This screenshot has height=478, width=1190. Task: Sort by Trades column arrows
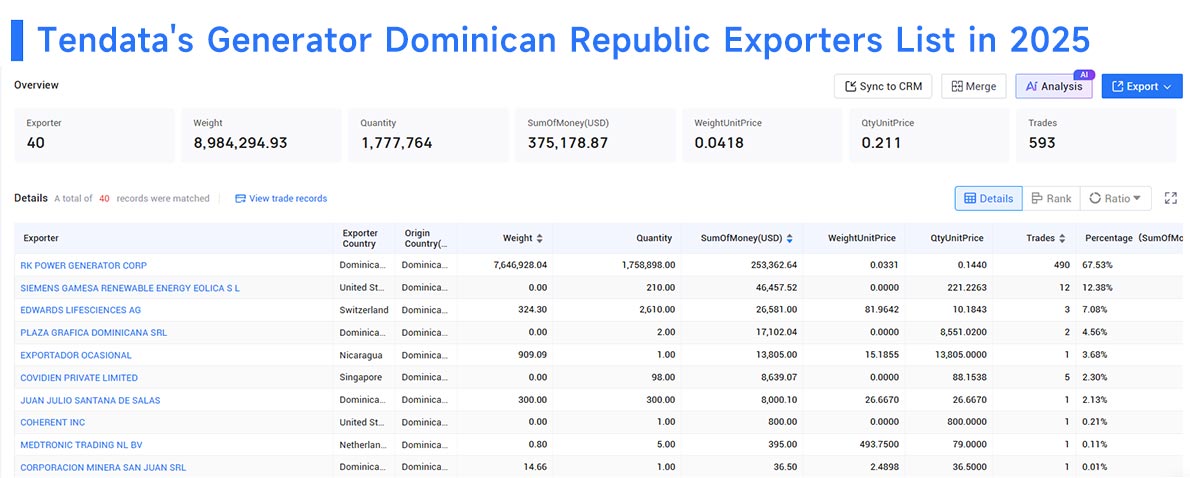(1062, 238)
